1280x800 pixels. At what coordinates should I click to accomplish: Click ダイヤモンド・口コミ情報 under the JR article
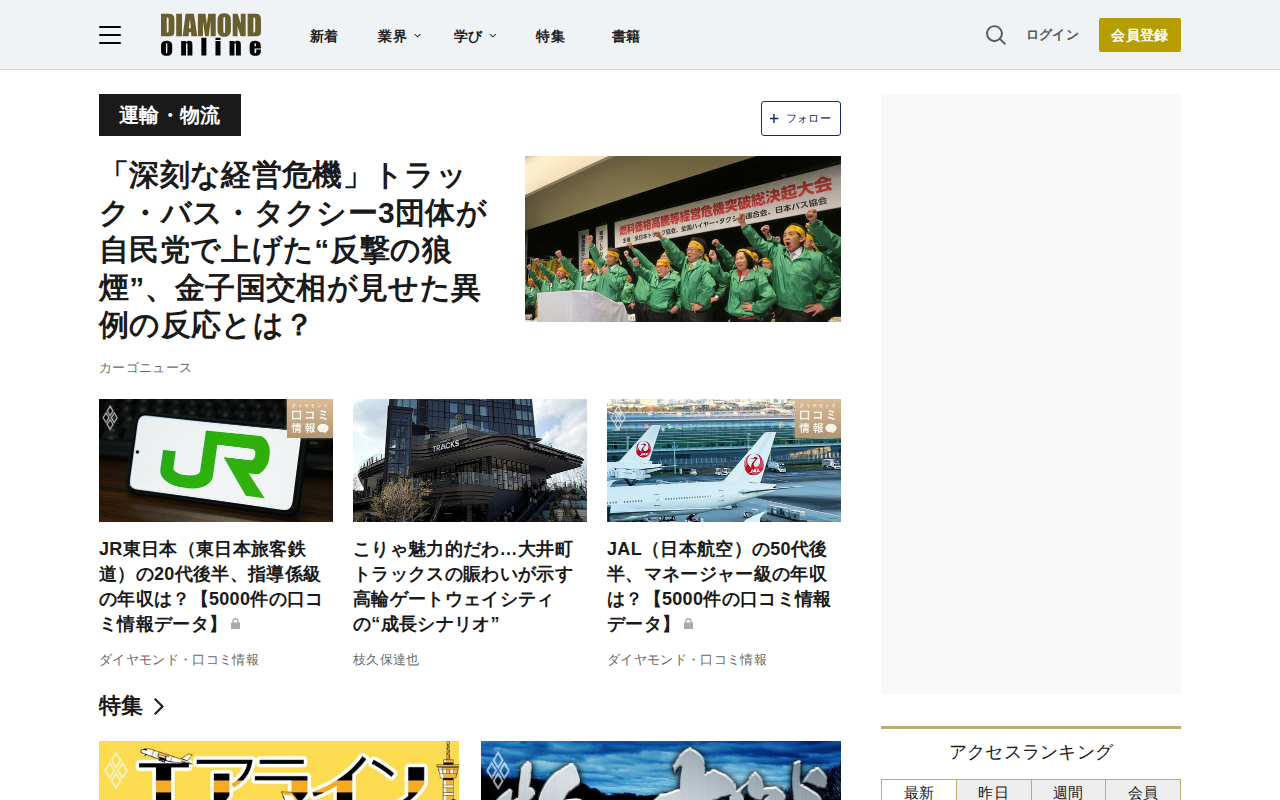click(179, 660)
